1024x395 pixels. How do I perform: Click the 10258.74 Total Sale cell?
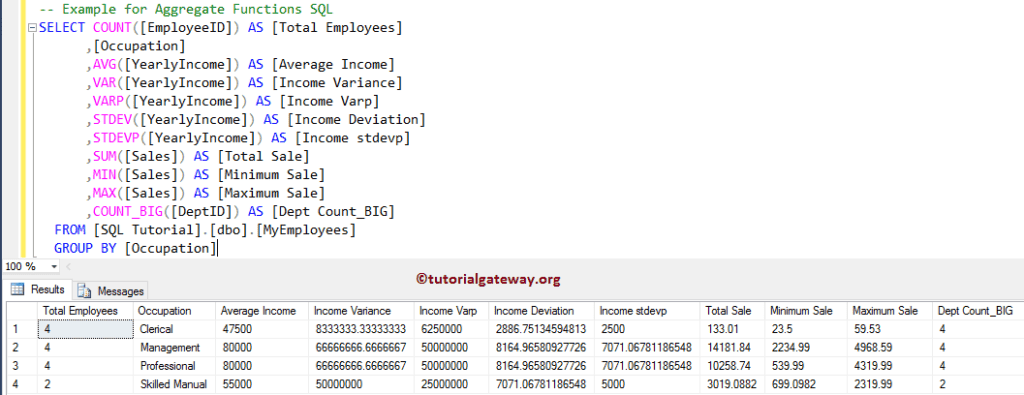point(733,366)
